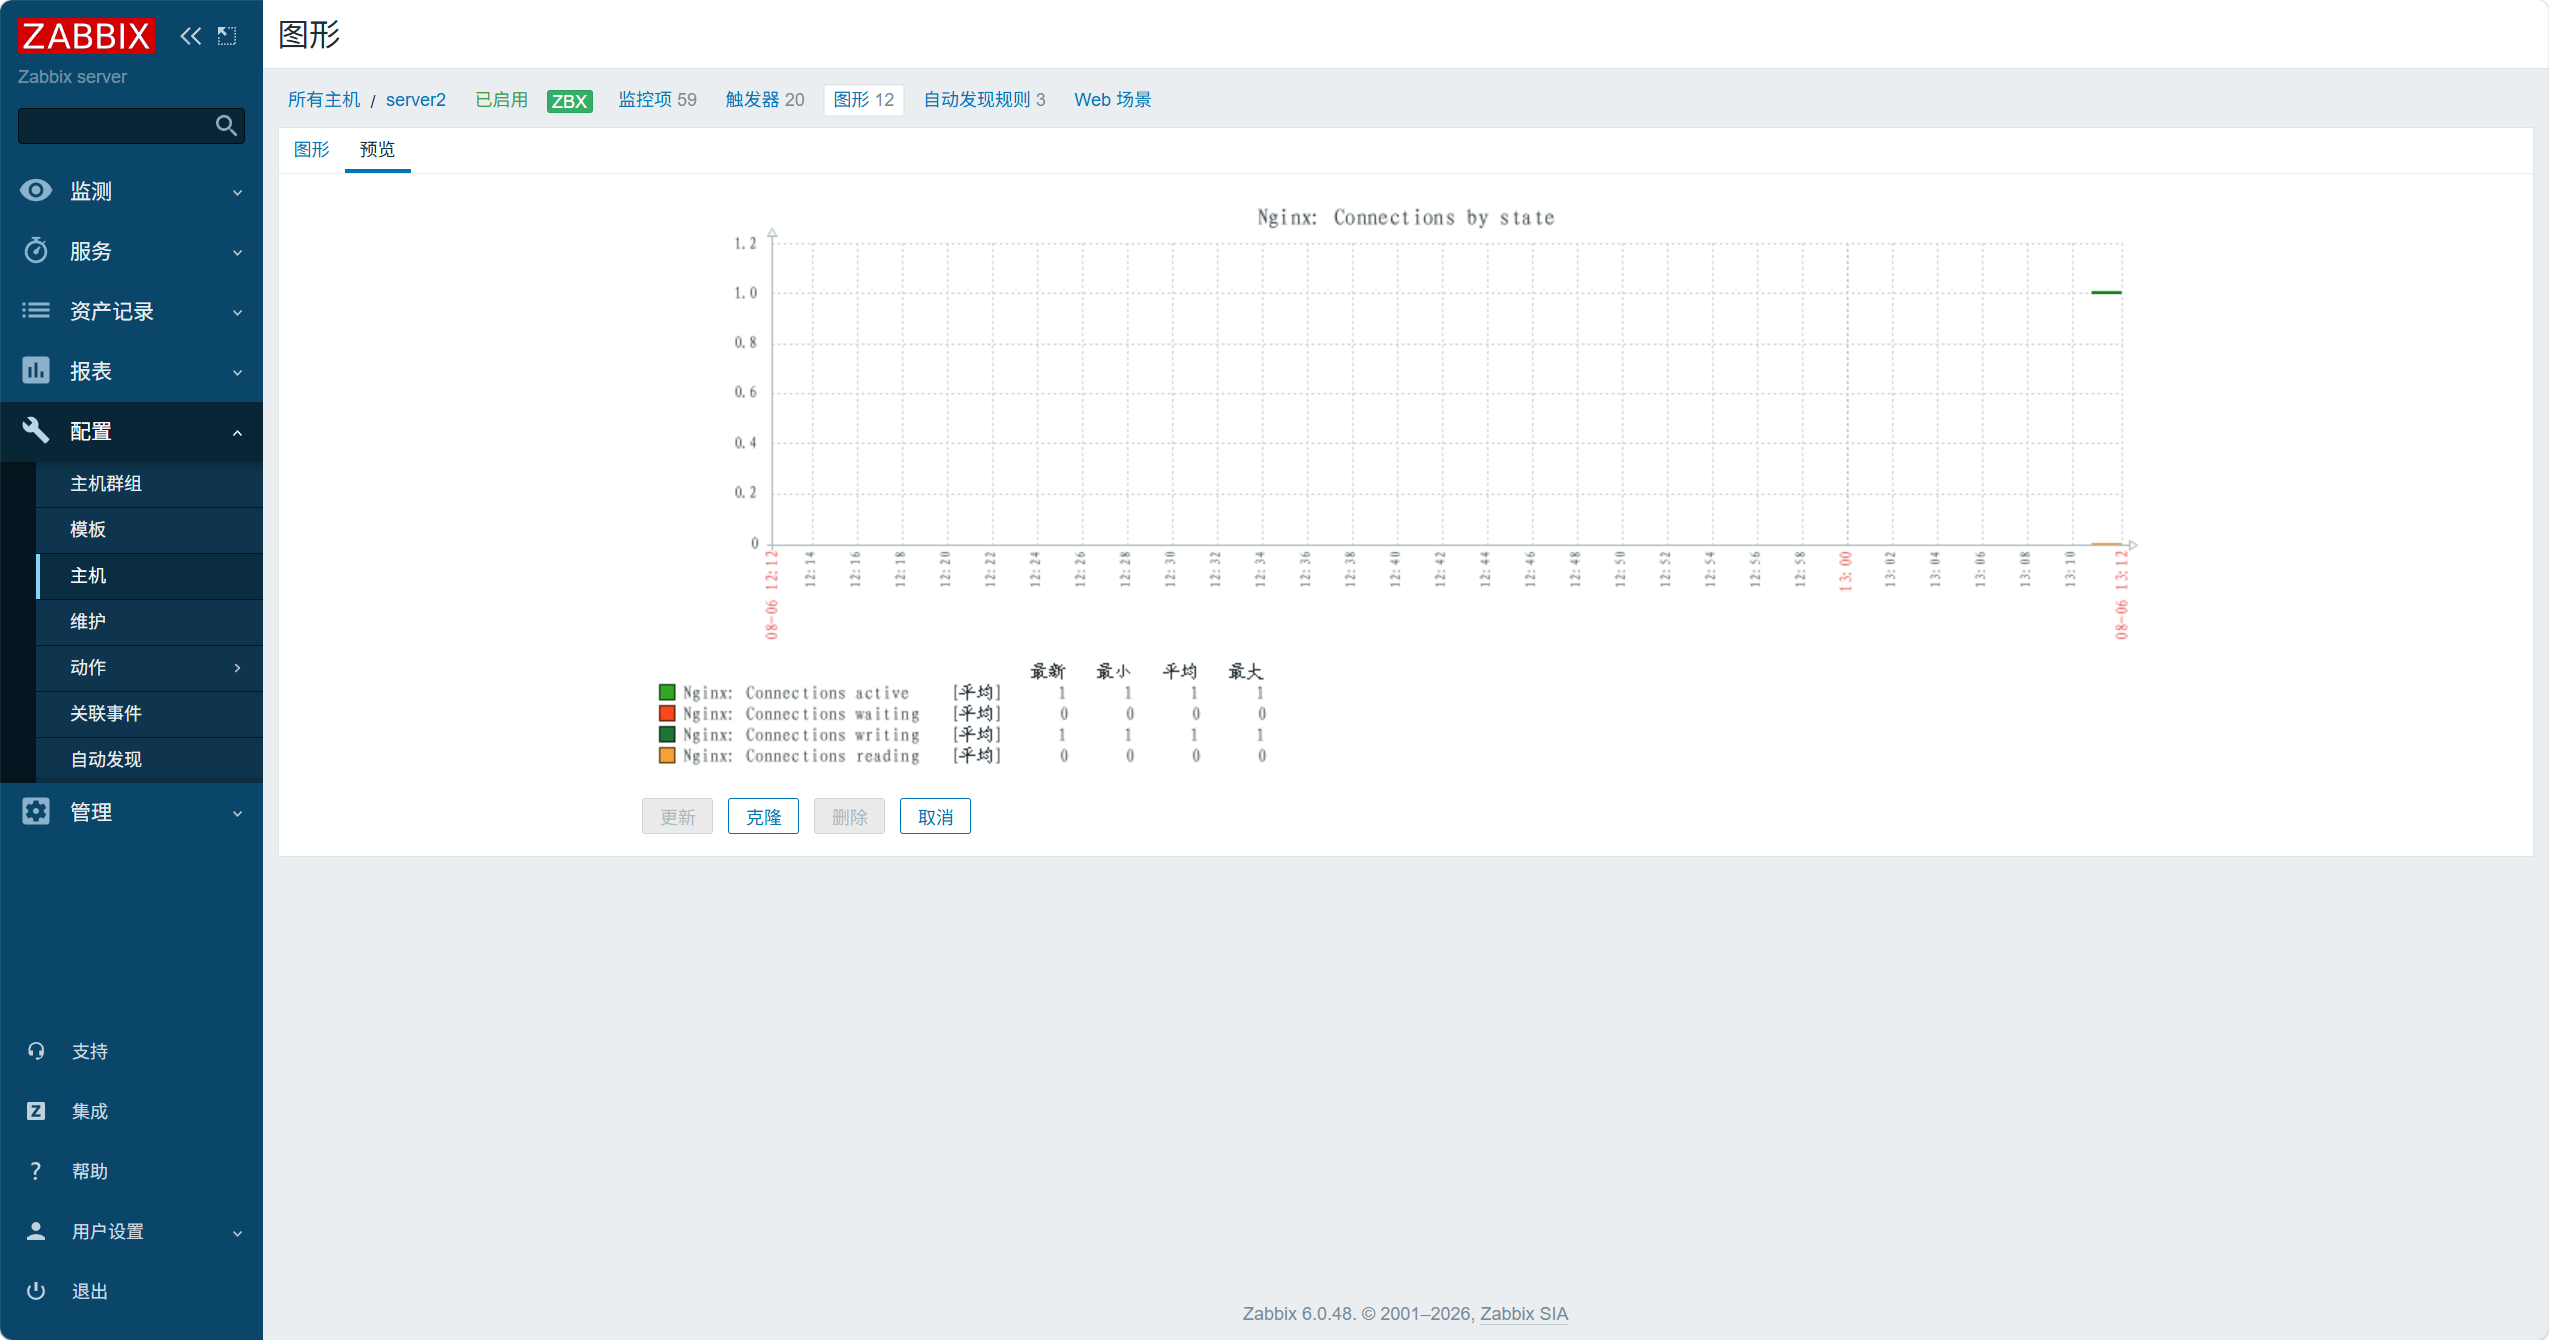Click the Zabbix logo
The image size is (2549, 1340).
tap(86, 36)
